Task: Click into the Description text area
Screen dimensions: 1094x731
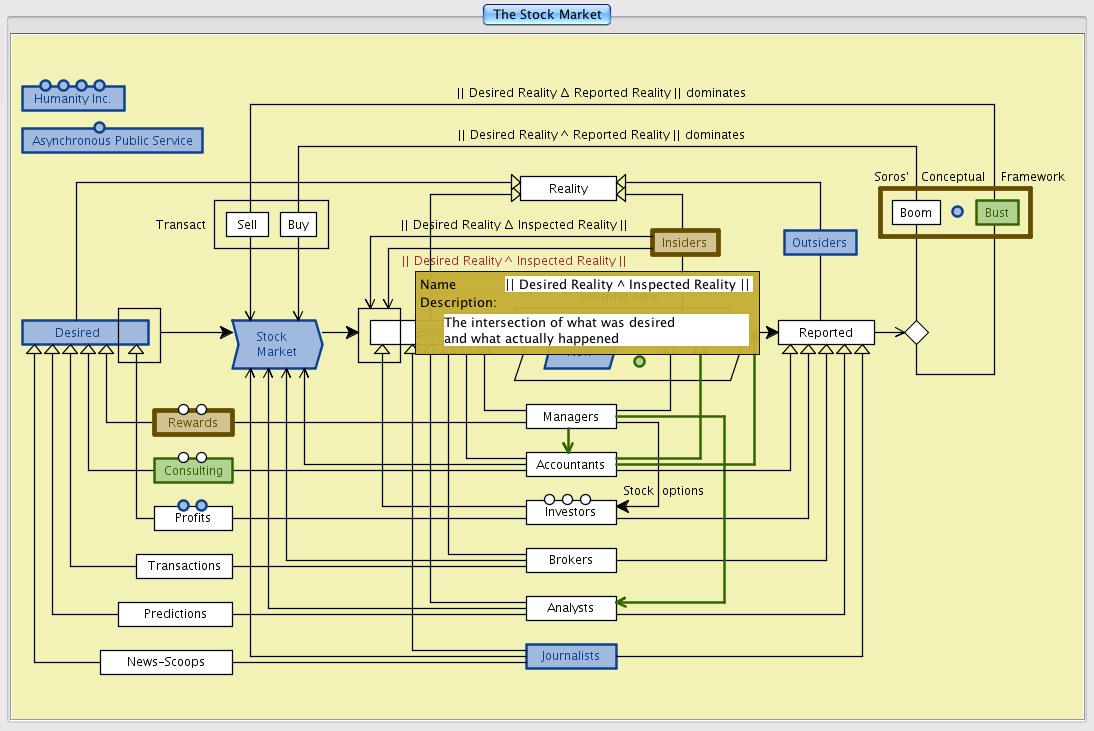Action: pos(596,330)
